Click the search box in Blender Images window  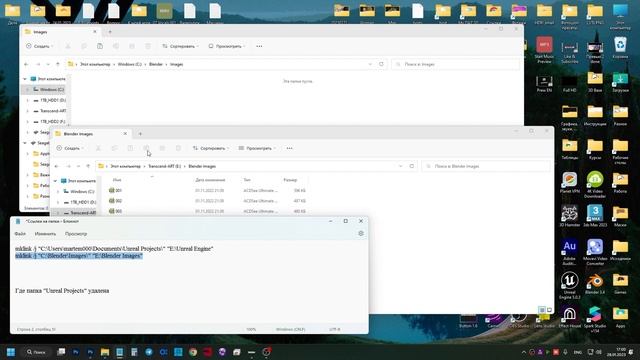[486, 166]
